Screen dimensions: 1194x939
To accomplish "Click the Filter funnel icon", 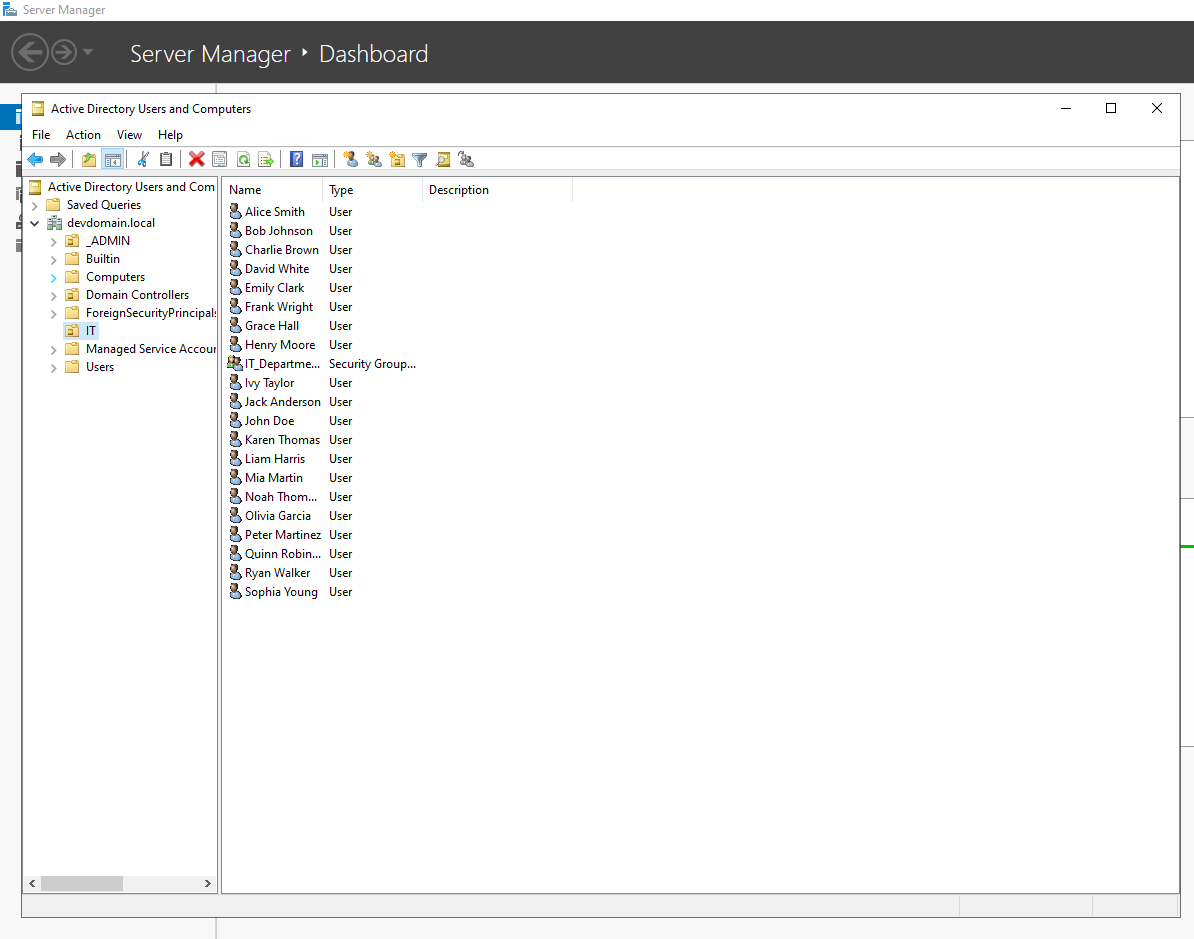I will coord(420,159).
